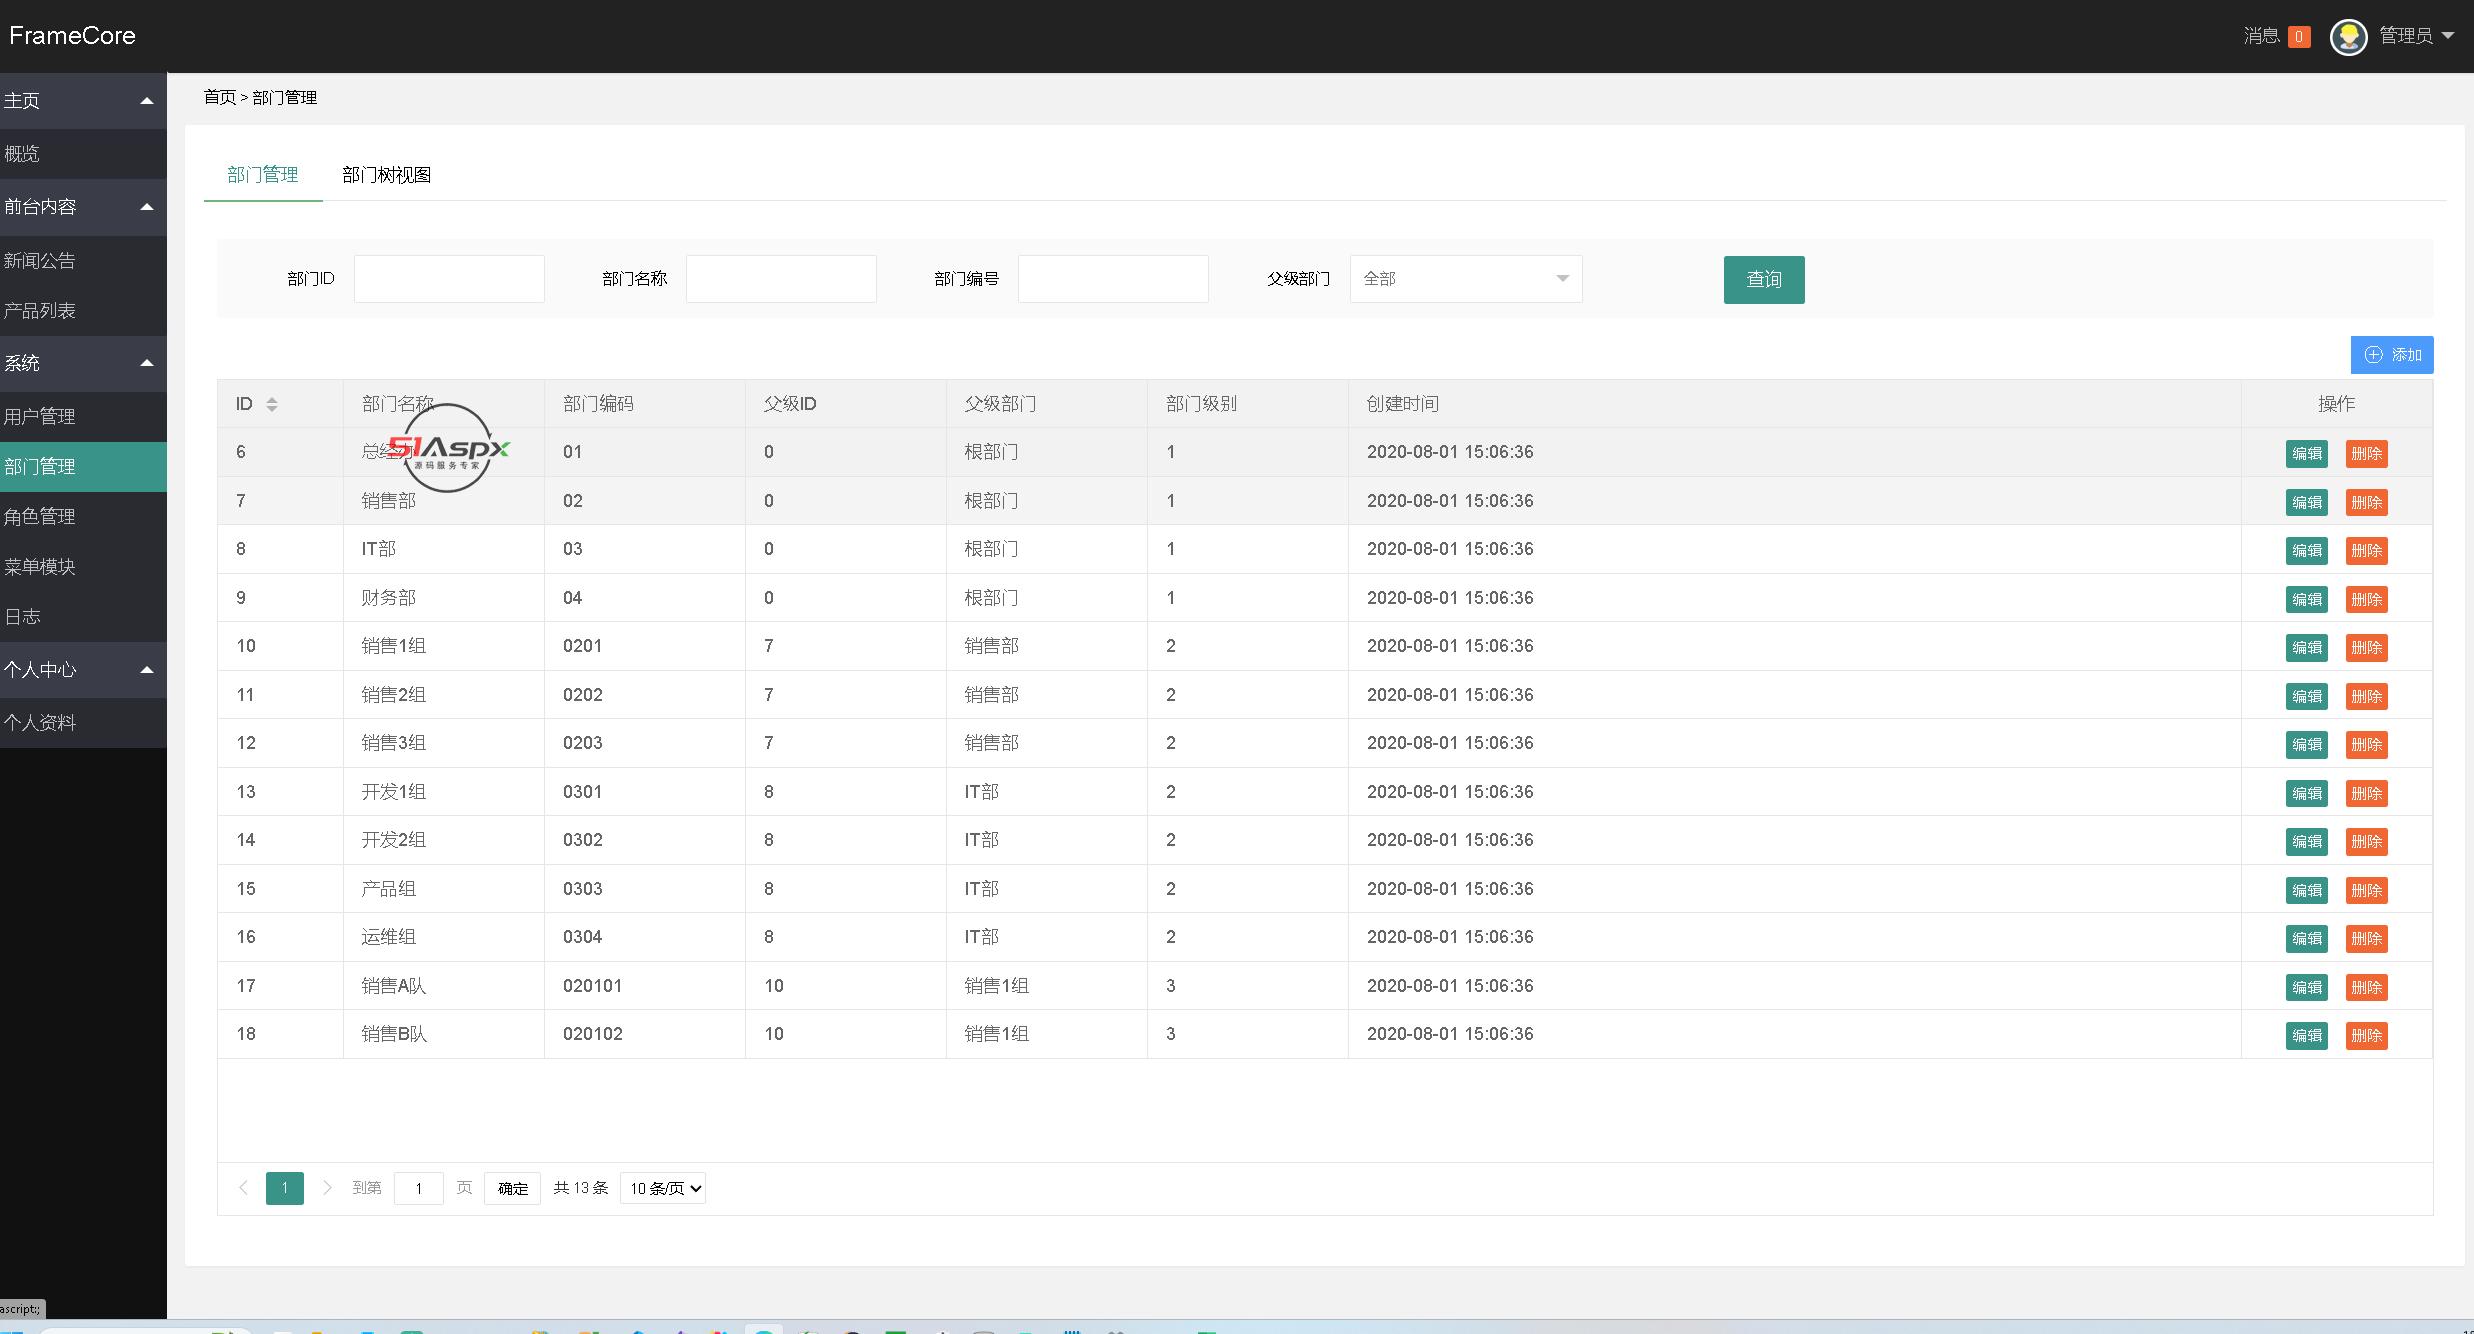Open the 产品列表 sidebar item
Viewport: 2474px width, 1334px height.
tap(83, 311)
